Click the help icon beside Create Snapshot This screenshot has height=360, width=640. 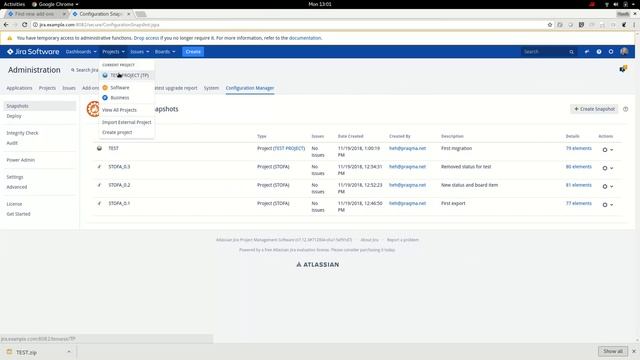[x=625, y=109]
